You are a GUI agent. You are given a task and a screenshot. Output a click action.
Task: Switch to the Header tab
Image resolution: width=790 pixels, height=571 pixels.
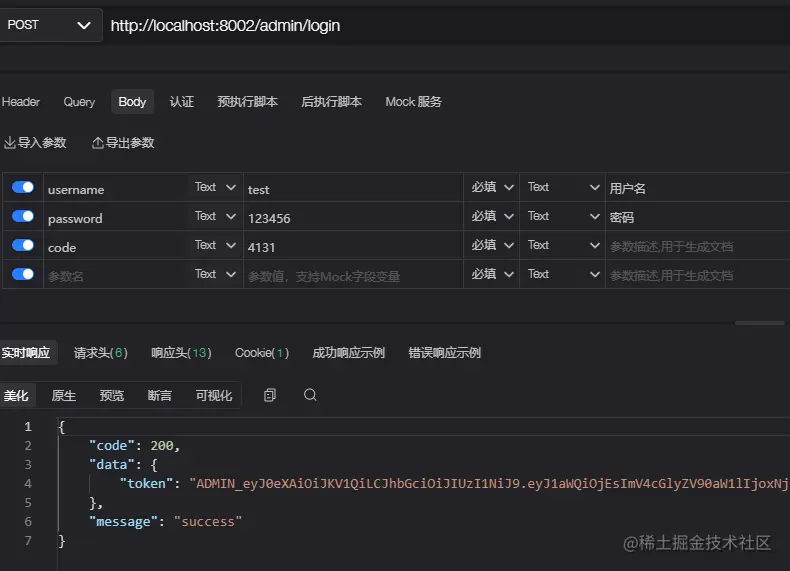21,102
